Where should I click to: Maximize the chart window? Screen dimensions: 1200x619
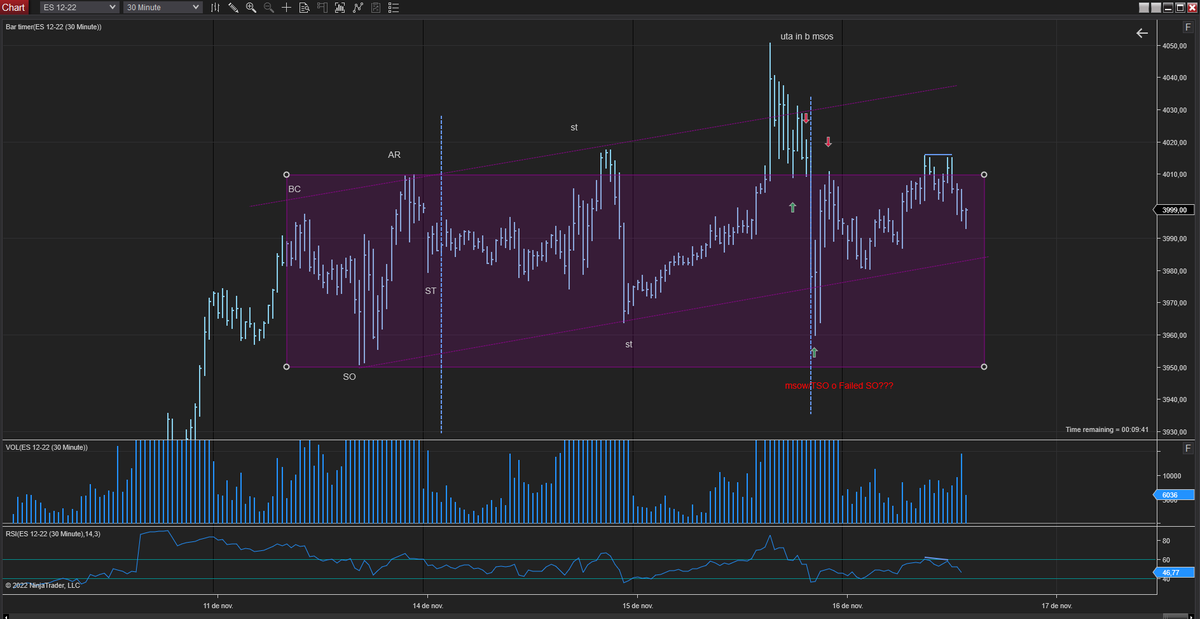(1179, 7)
